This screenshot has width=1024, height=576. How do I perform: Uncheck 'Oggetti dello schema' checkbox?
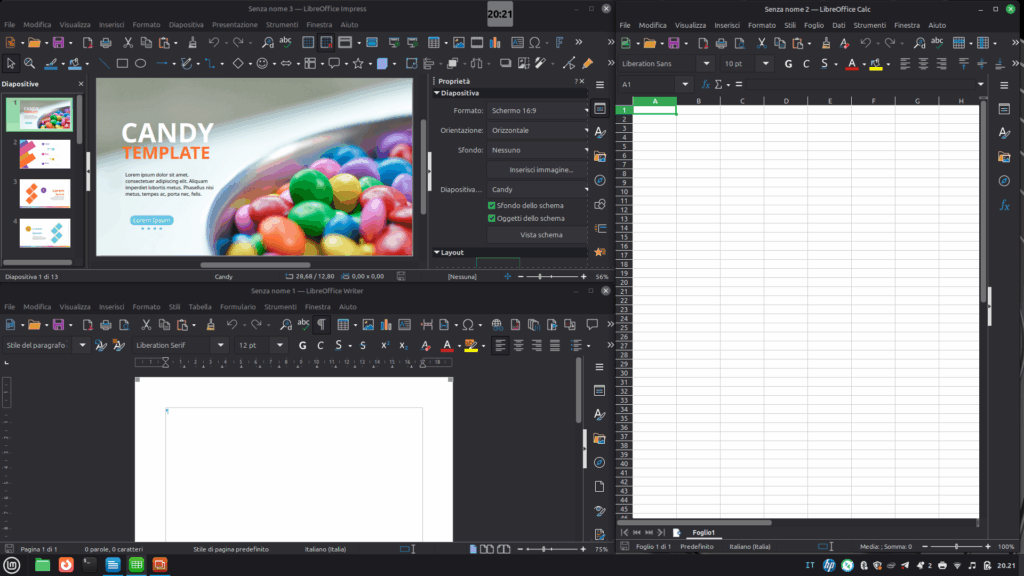pyautogui.click(x=492, y=218)
